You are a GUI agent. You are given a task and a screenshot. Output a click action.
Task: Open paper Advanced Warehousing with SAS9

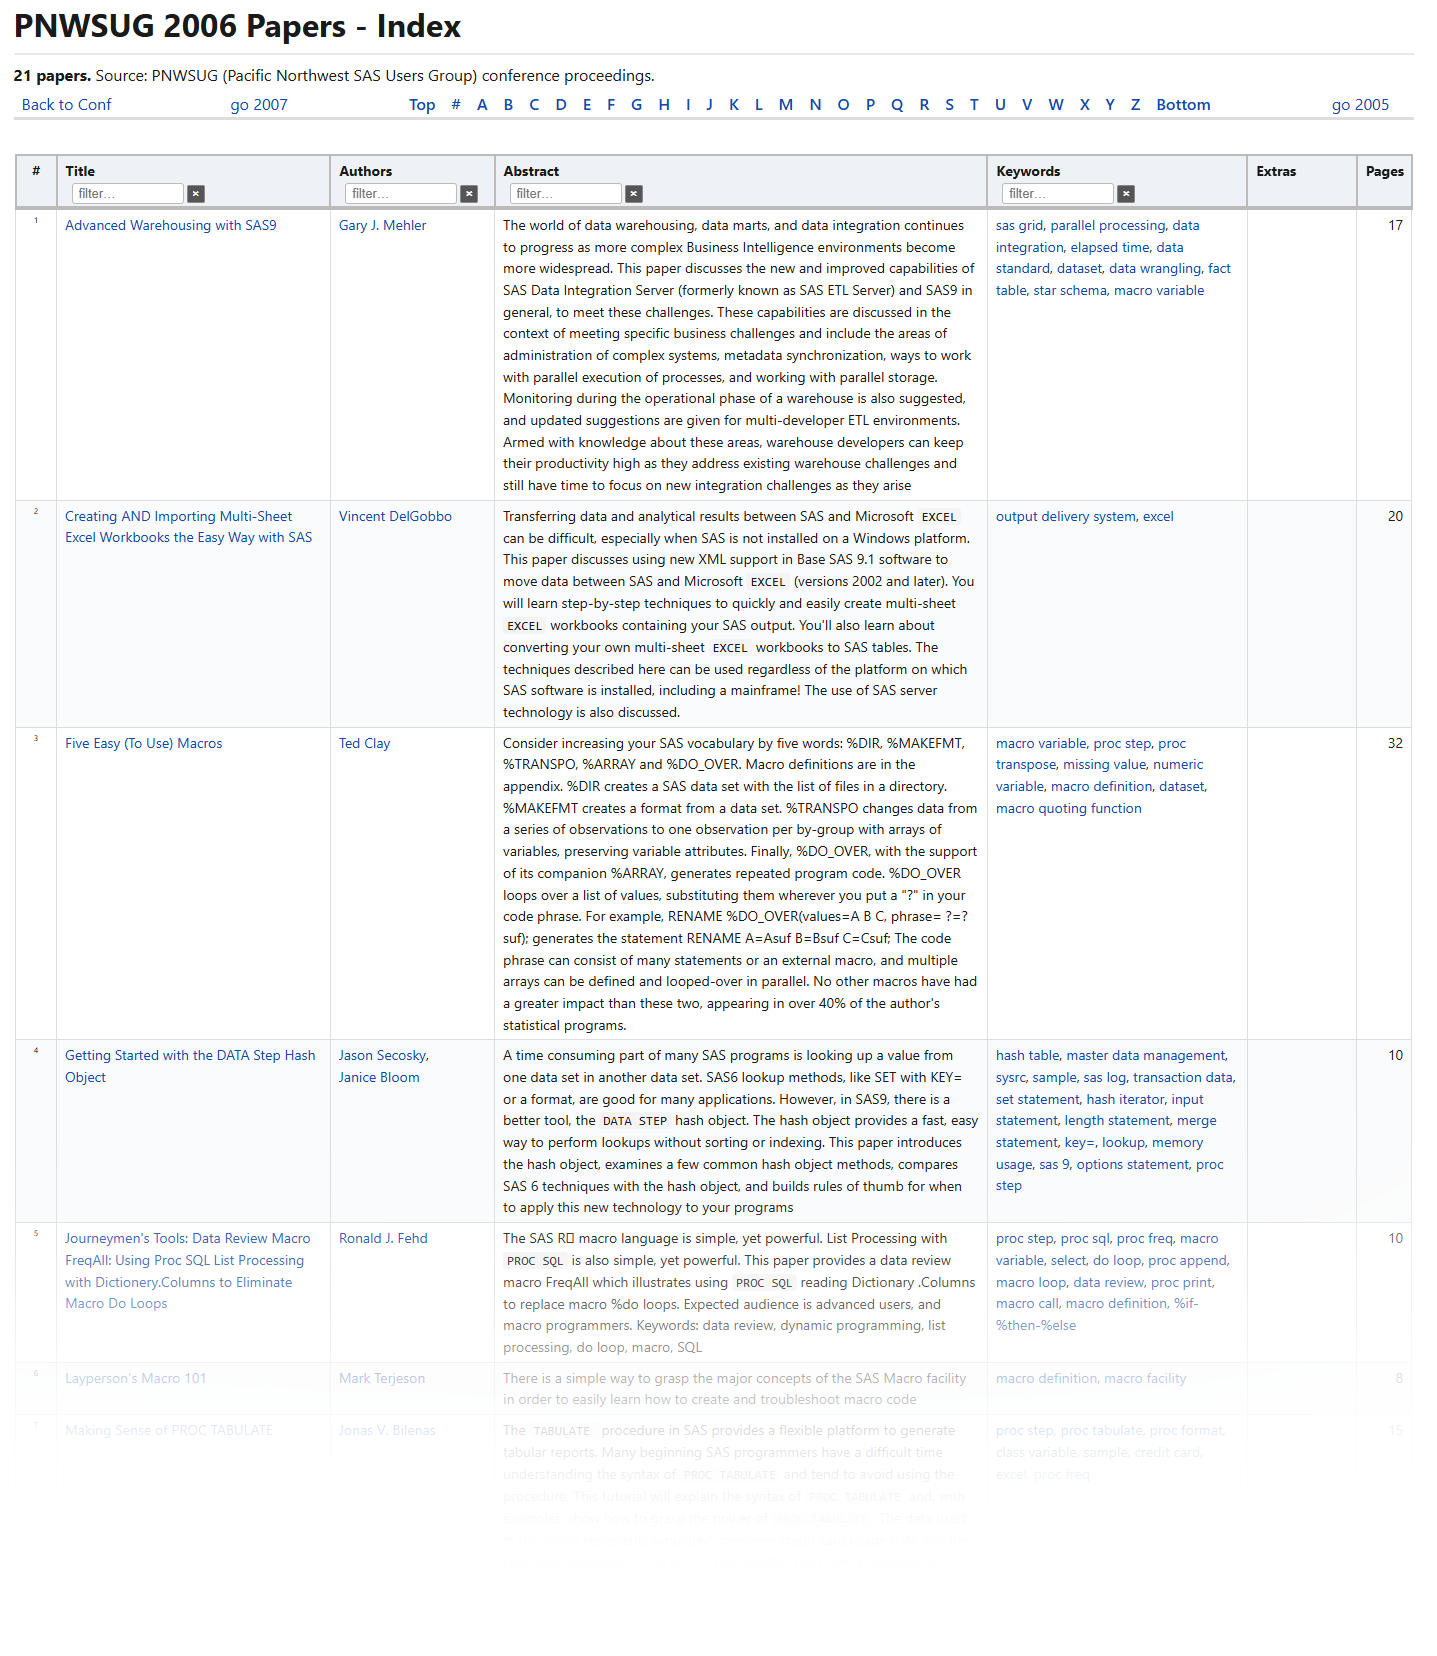171,226
